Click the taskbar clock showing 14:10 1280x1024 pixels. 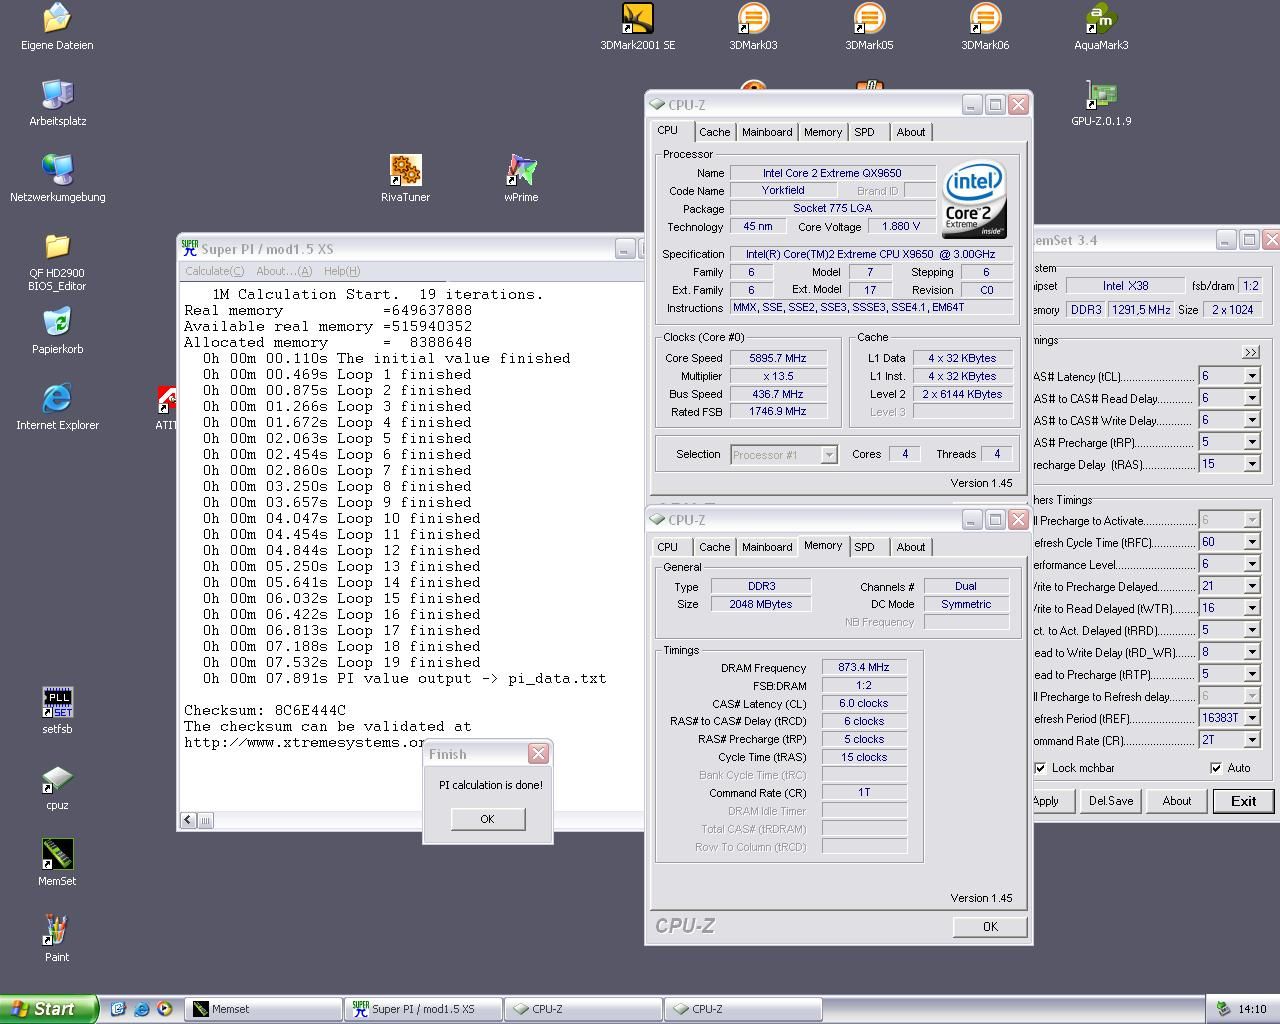[1252, 1009]
